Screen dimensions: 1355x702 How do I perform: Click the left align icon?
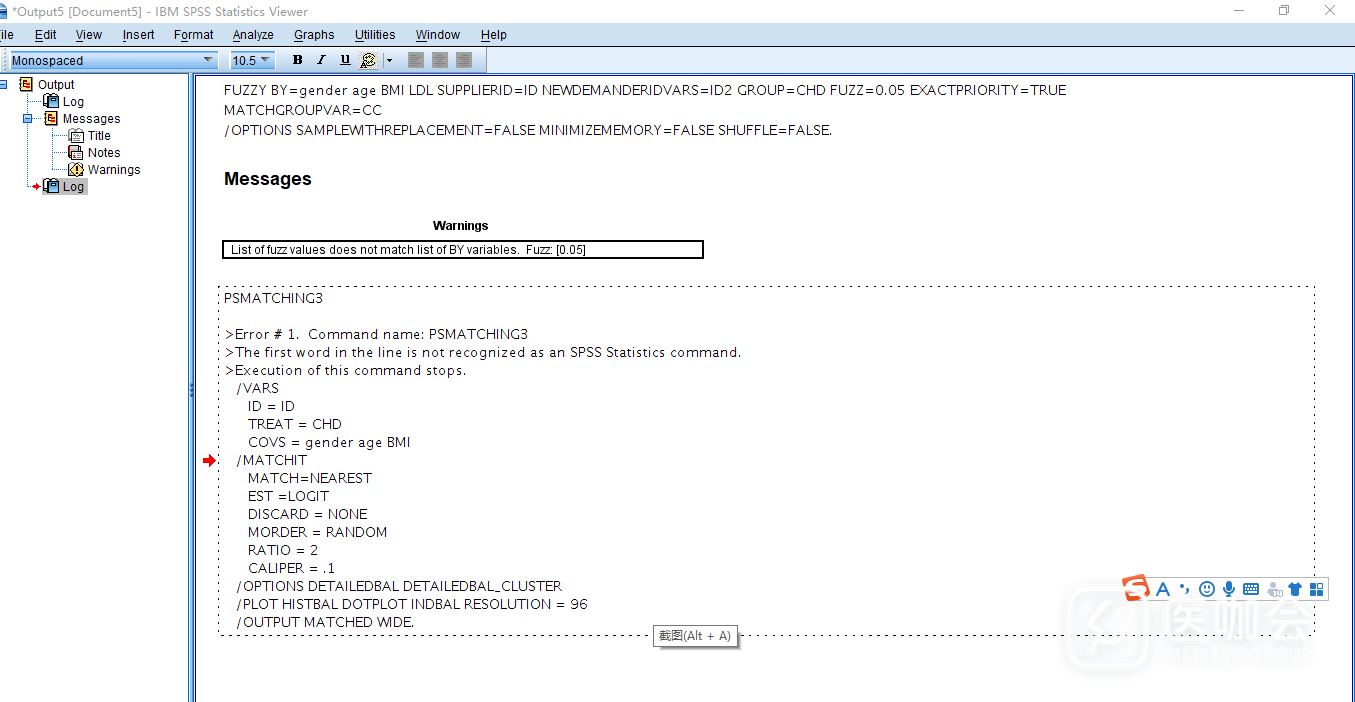click(416, 60)
